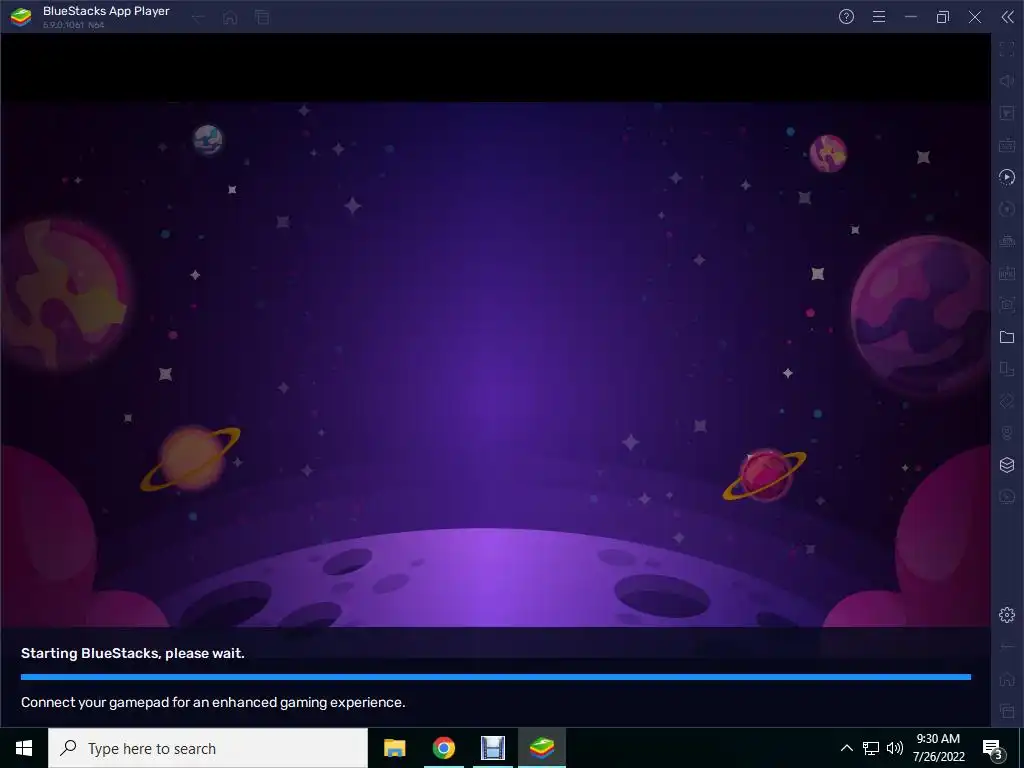Screen dimensions: 1024x768
Task: Open Google Chrome from the taskbar
Action: click(443, 748)
